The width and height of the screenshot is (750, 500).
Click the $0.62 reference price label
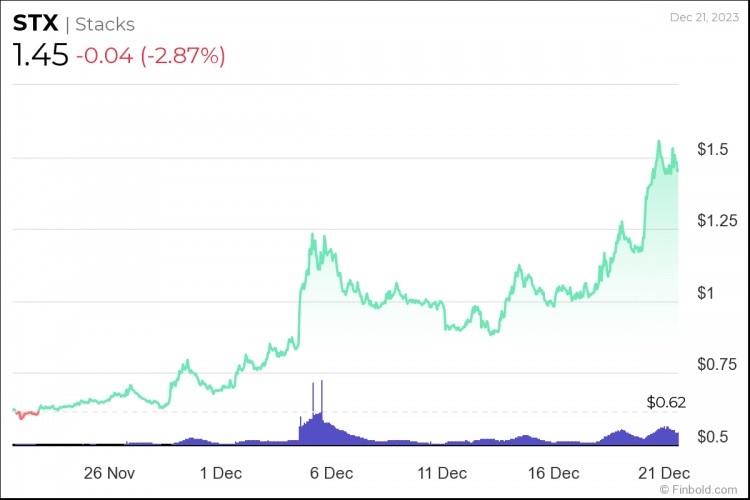(666, 403)
